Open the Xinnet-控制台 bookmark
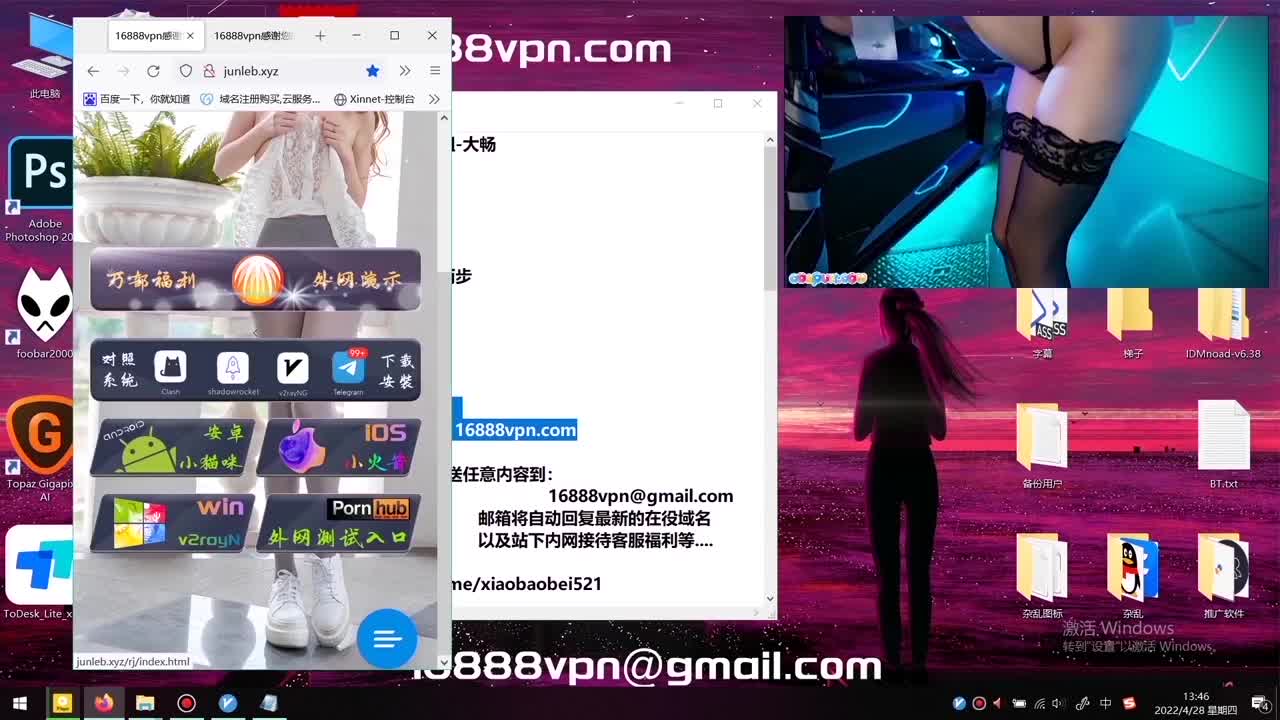Image resolution: width=1280 pixels, height=720 pixels. pos(374,99)
